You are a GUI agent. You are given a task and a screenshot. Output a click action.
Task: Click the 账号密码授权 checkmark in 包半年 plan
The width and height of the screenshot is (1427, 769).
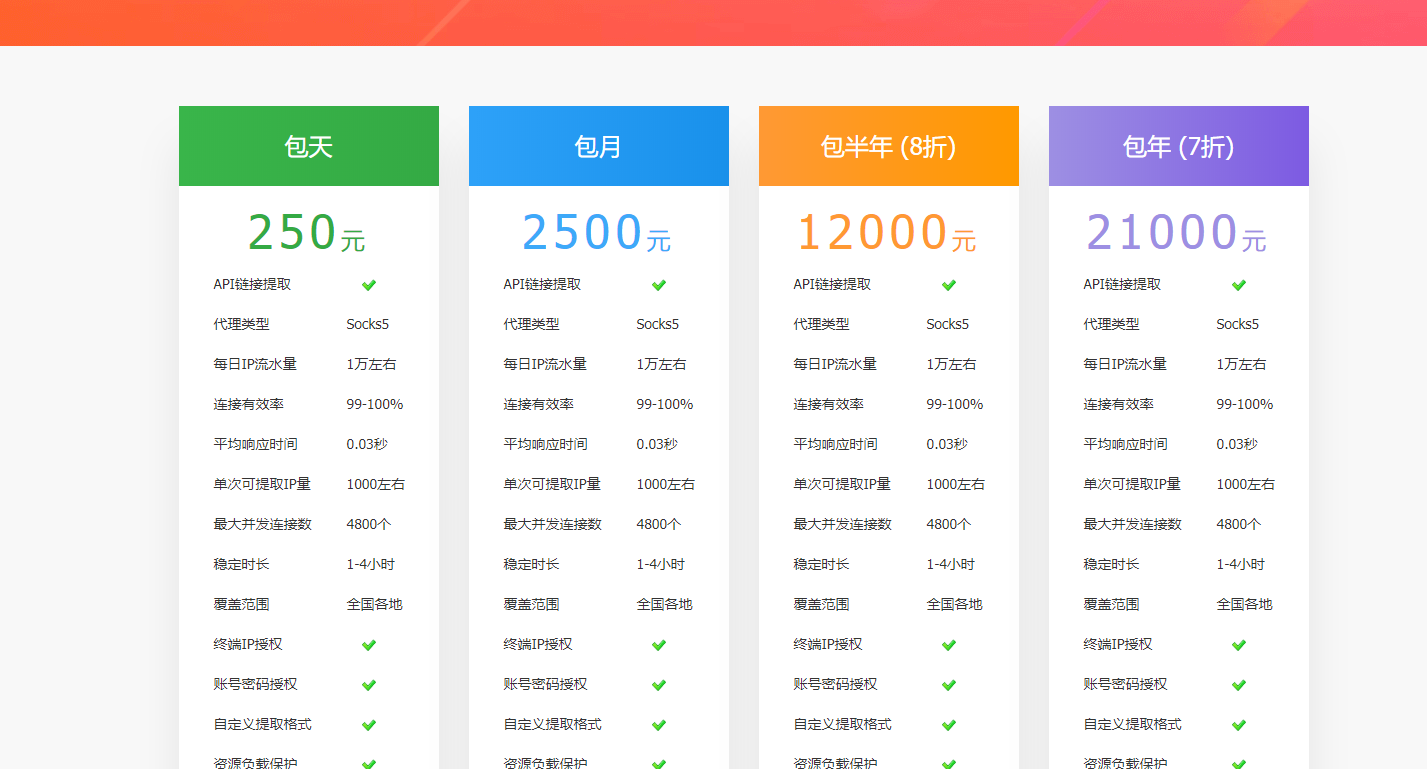[949, 685]
